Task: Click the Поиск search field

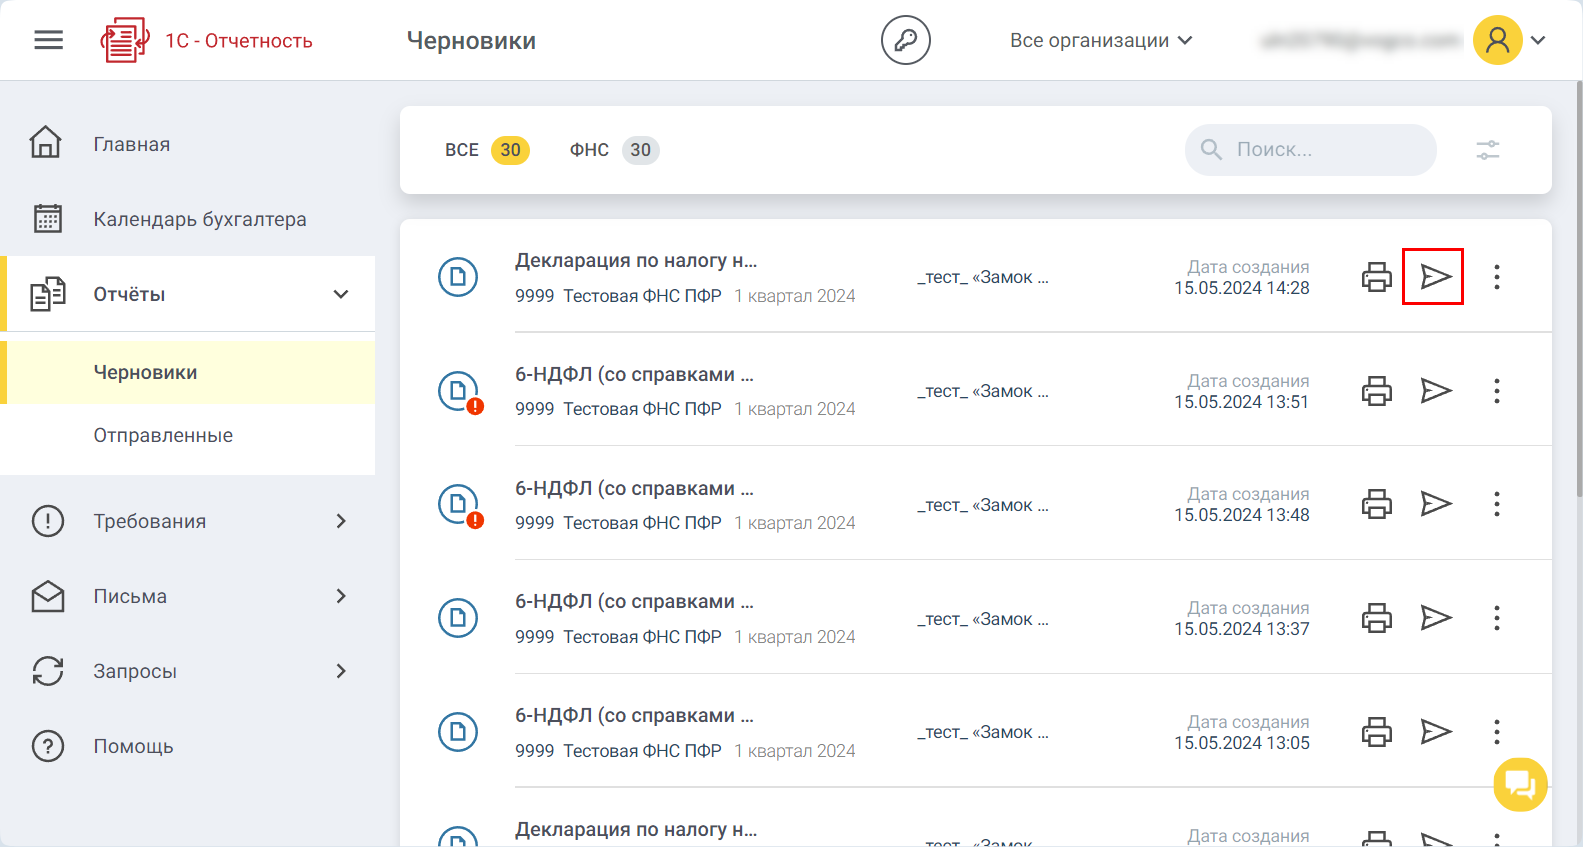Action: point(1320,150)
